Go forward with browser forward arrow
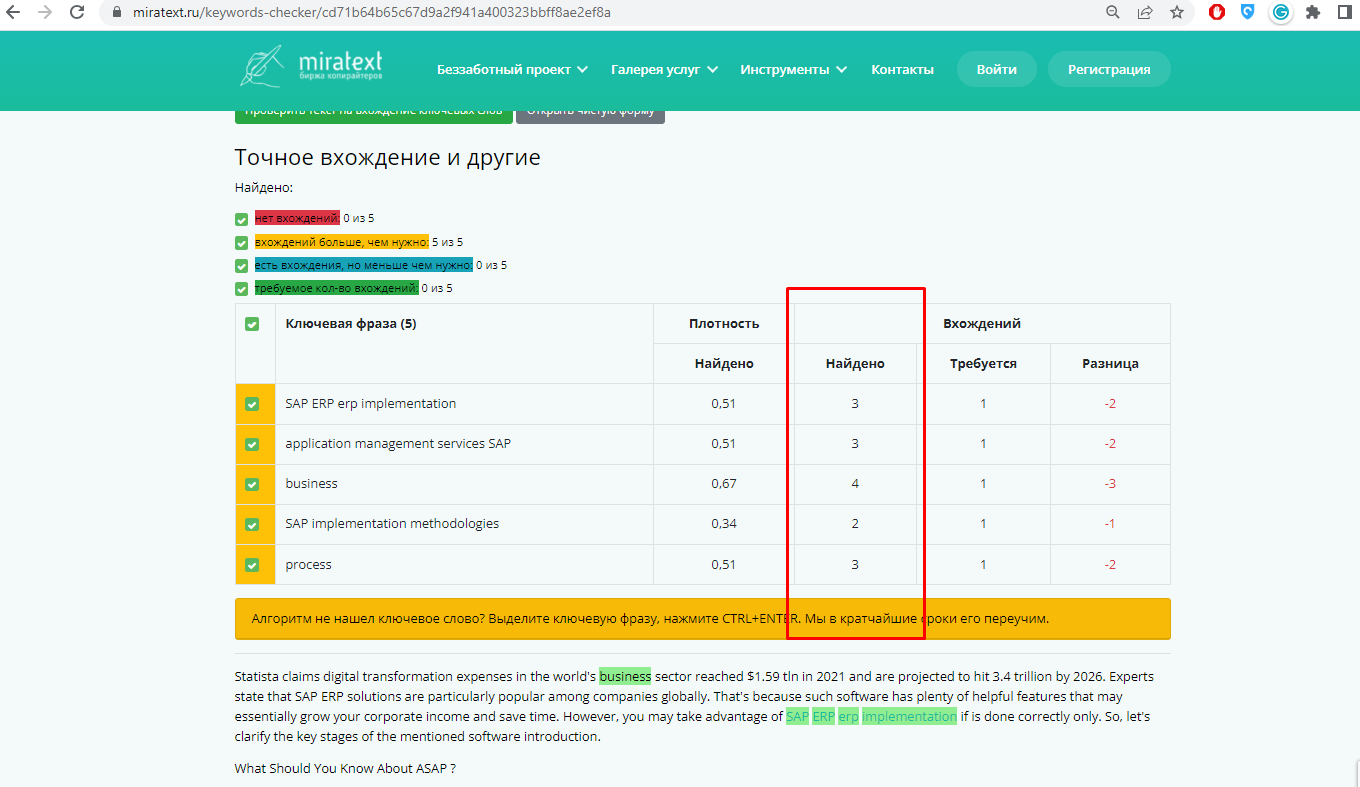 45,13
